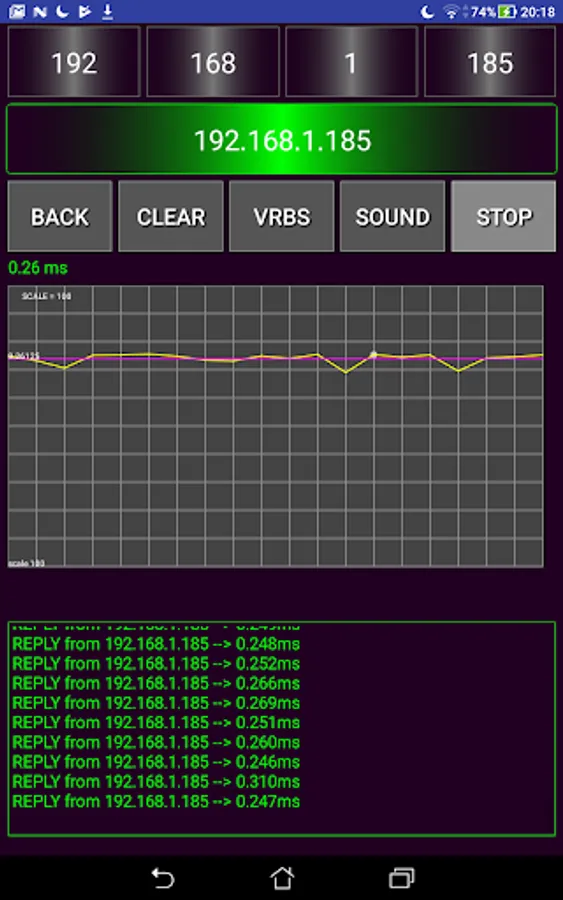Click the 0.26 ms latency readout

(x=38, y=267)
